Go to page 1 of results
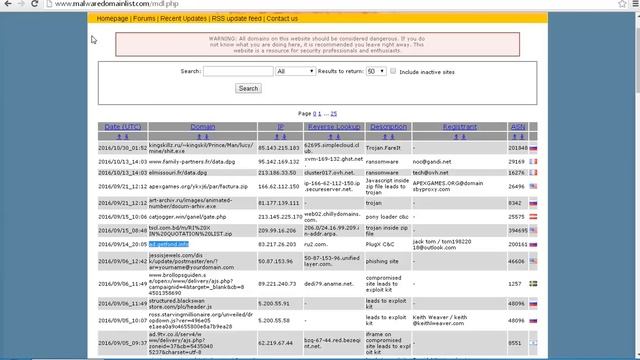Viewport: 640px width, 360px height. pos(320,113)
